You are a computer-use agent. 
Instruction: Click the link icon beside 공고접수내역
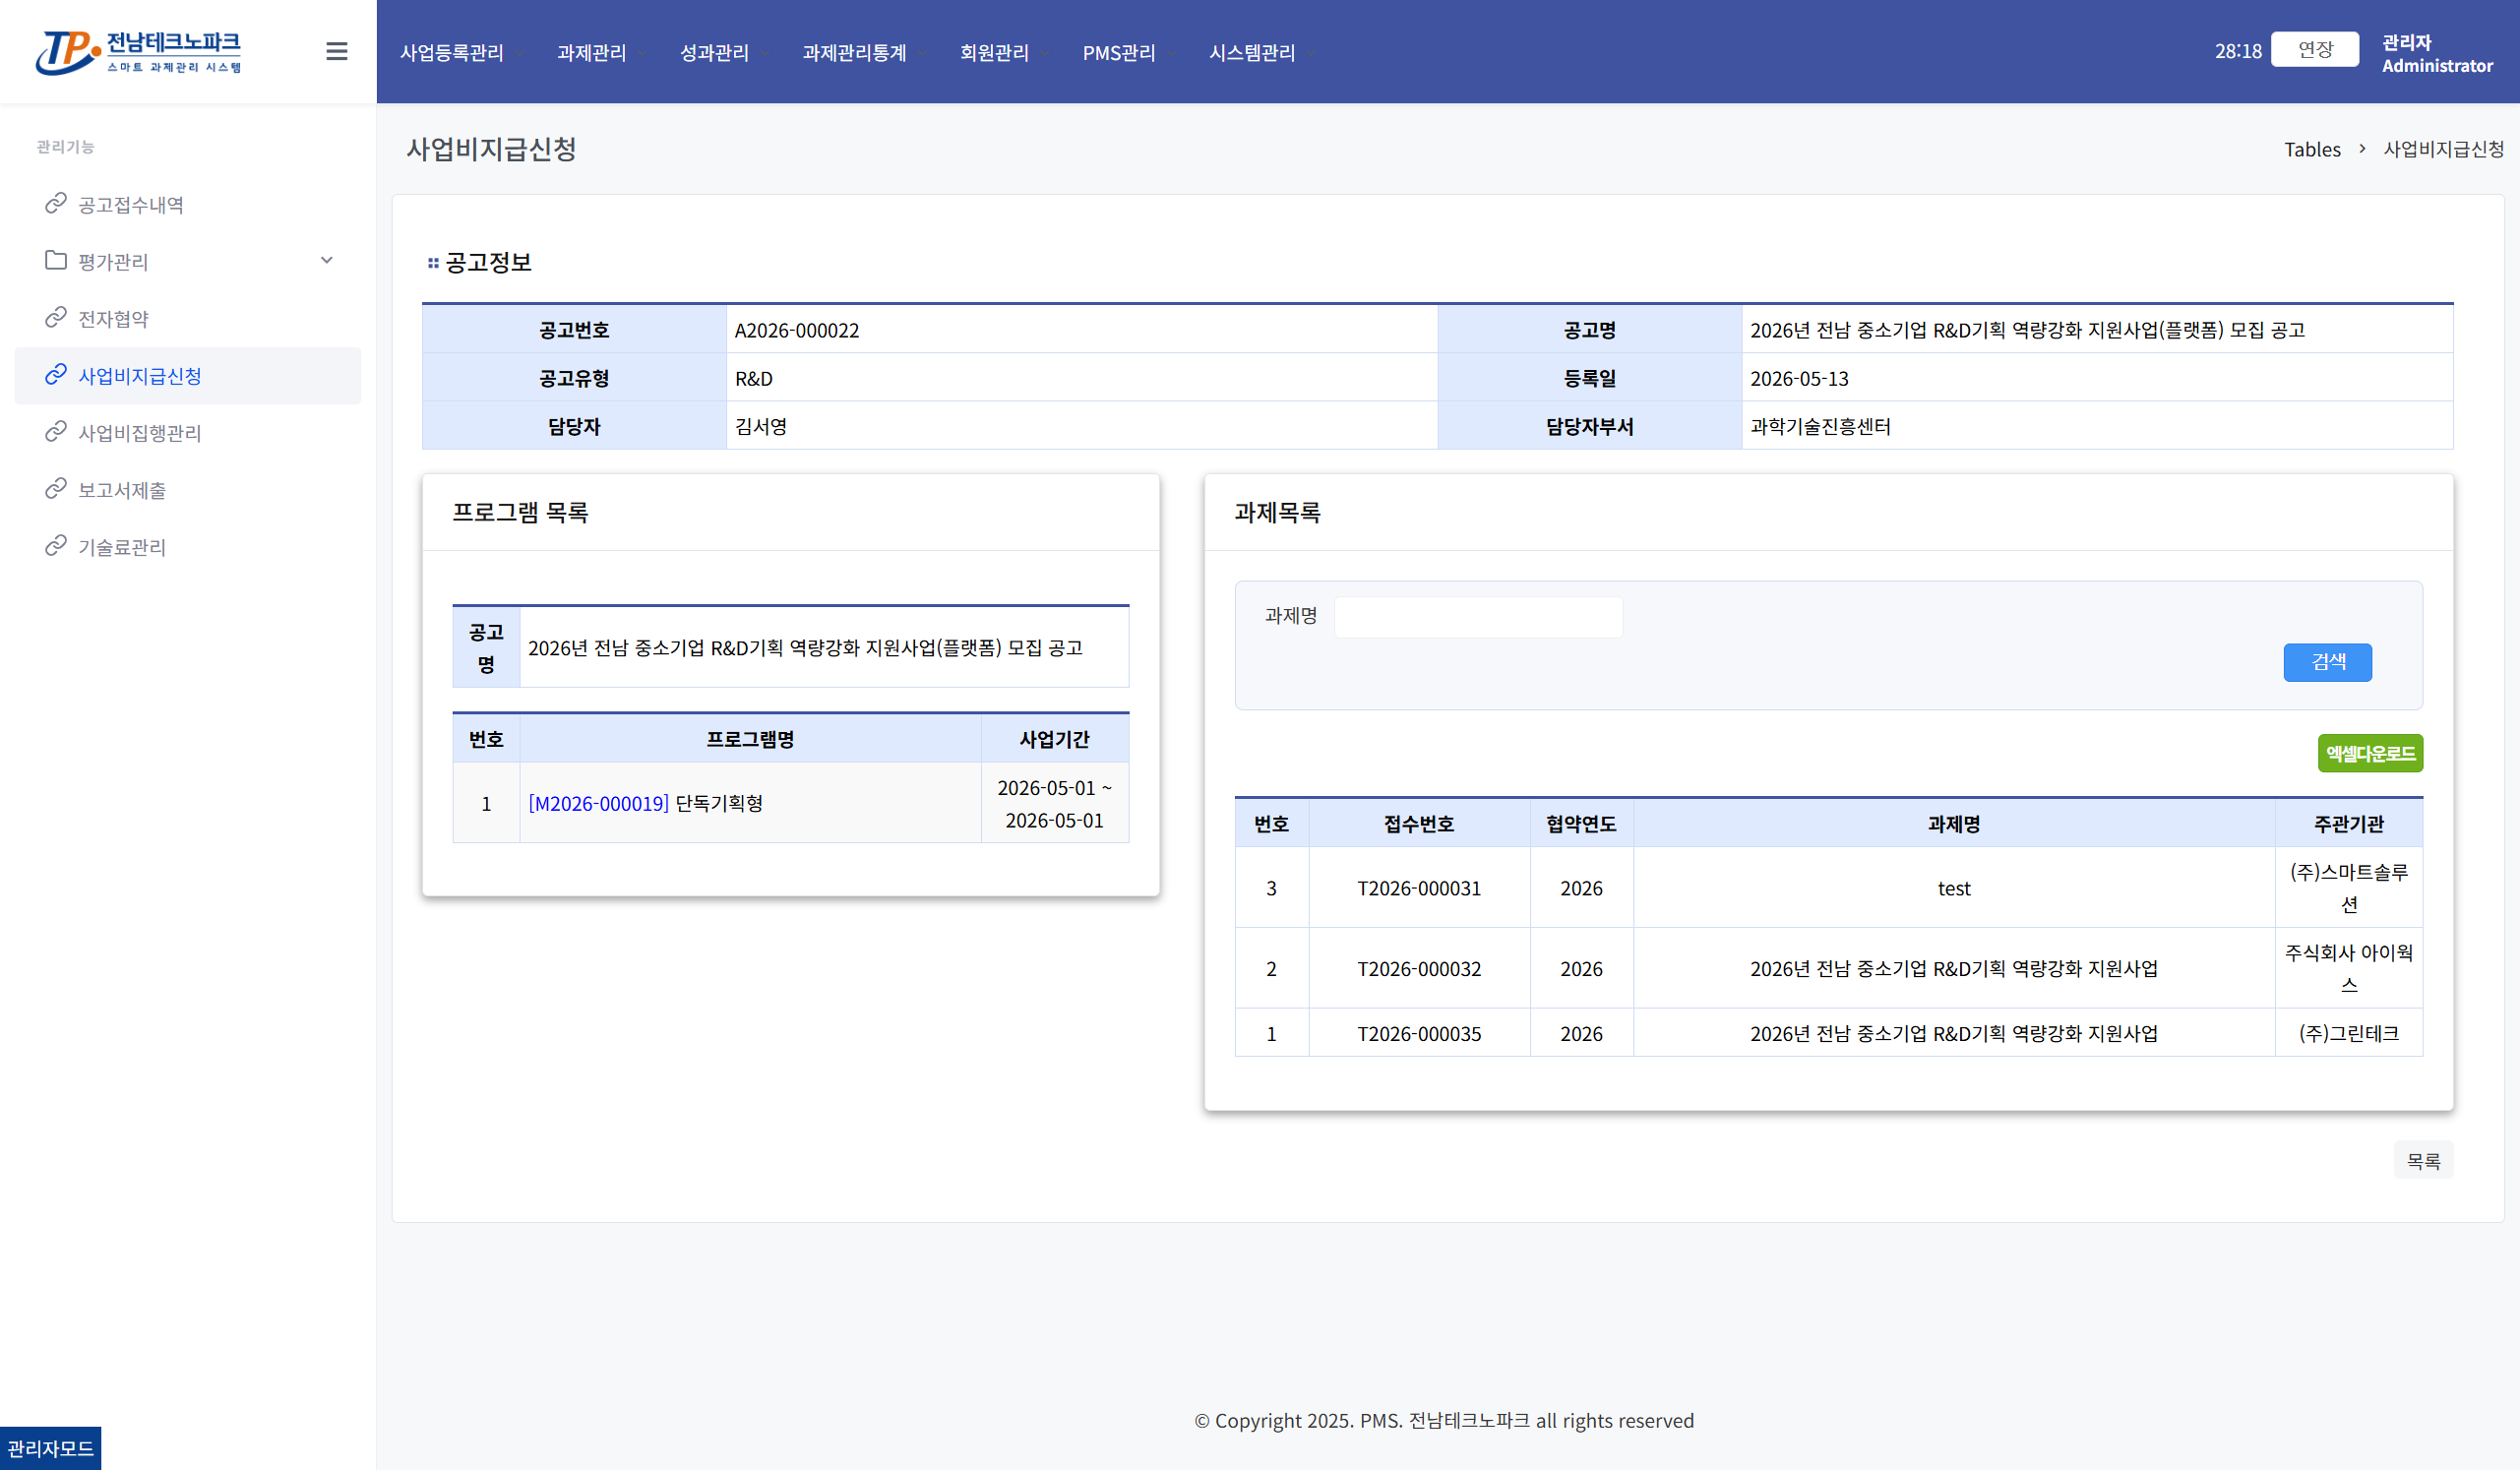click(x=56, y=203)
